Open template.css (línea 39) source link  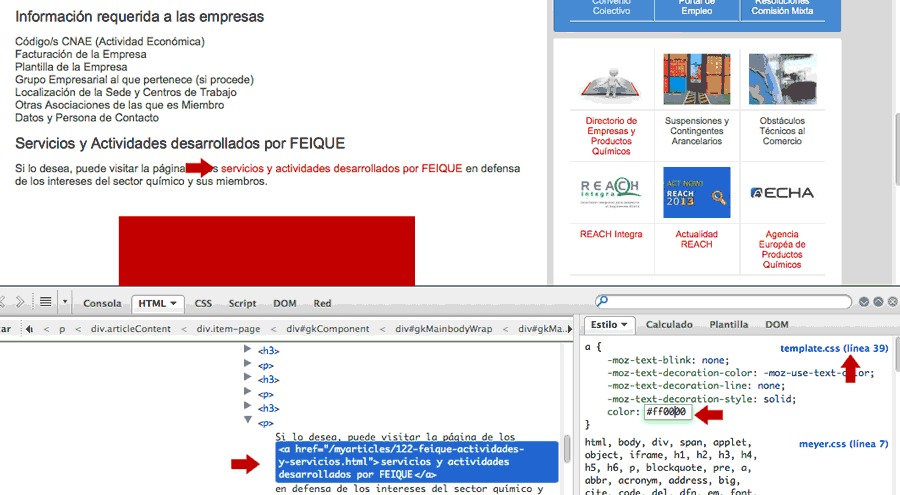point(834,348)
